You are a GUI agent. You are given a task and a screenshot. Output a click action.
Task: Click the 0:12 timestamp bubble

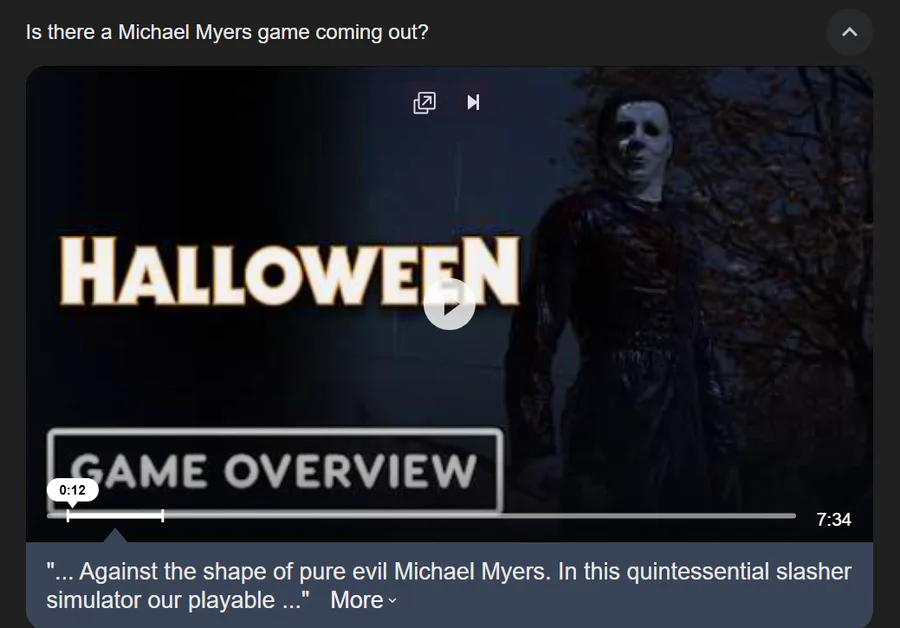(72, 490)
